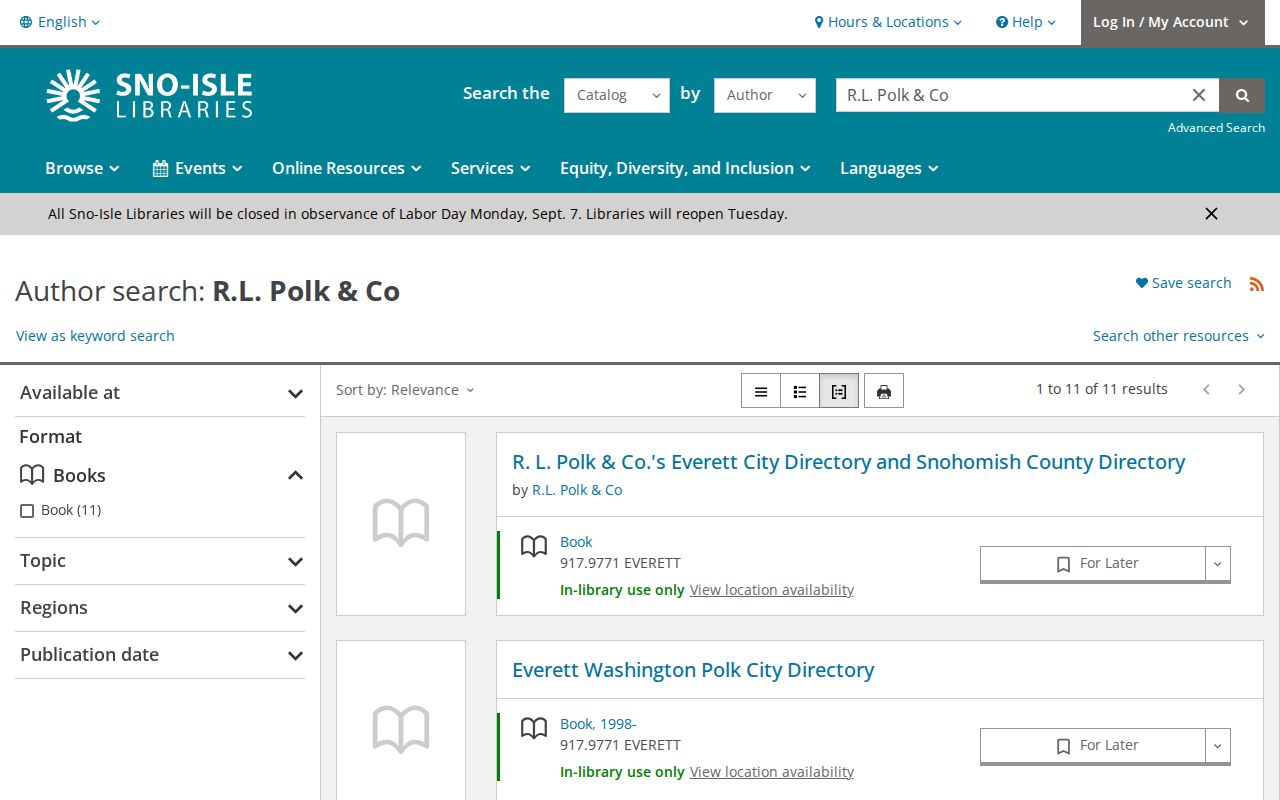Open For Later options arrow for Polk City Directory
1280x800 pixels.
tap(1217, 746)
